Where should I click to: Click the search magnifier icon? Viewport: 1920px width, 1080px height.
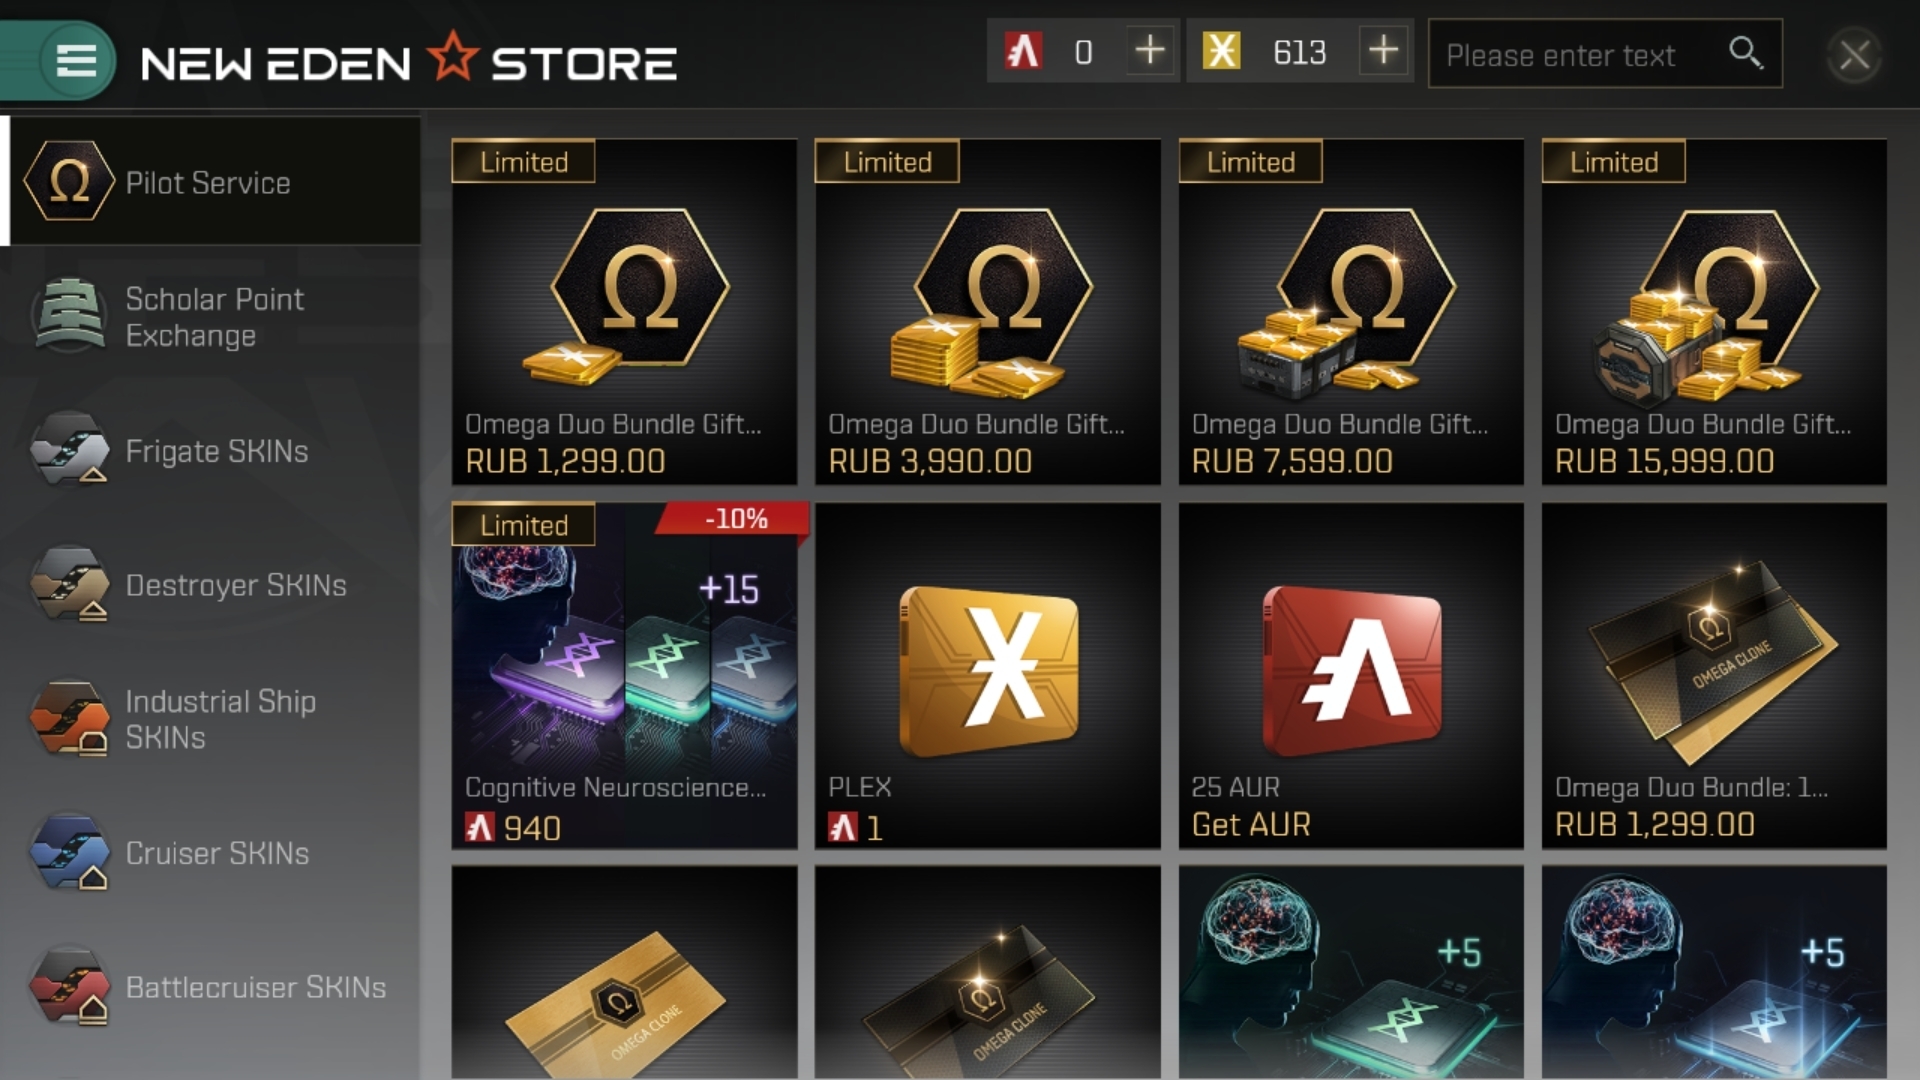[x=1745, y=52]
